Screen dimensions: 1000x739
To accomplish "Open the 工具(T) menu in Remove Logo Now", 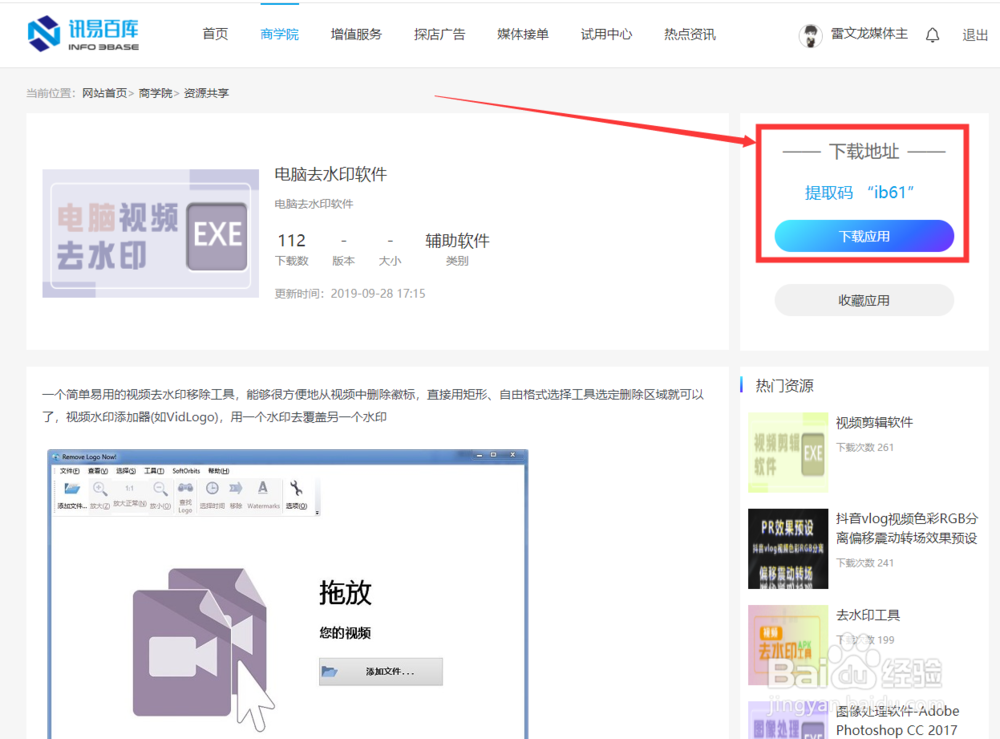I will (x=154, y=471).
